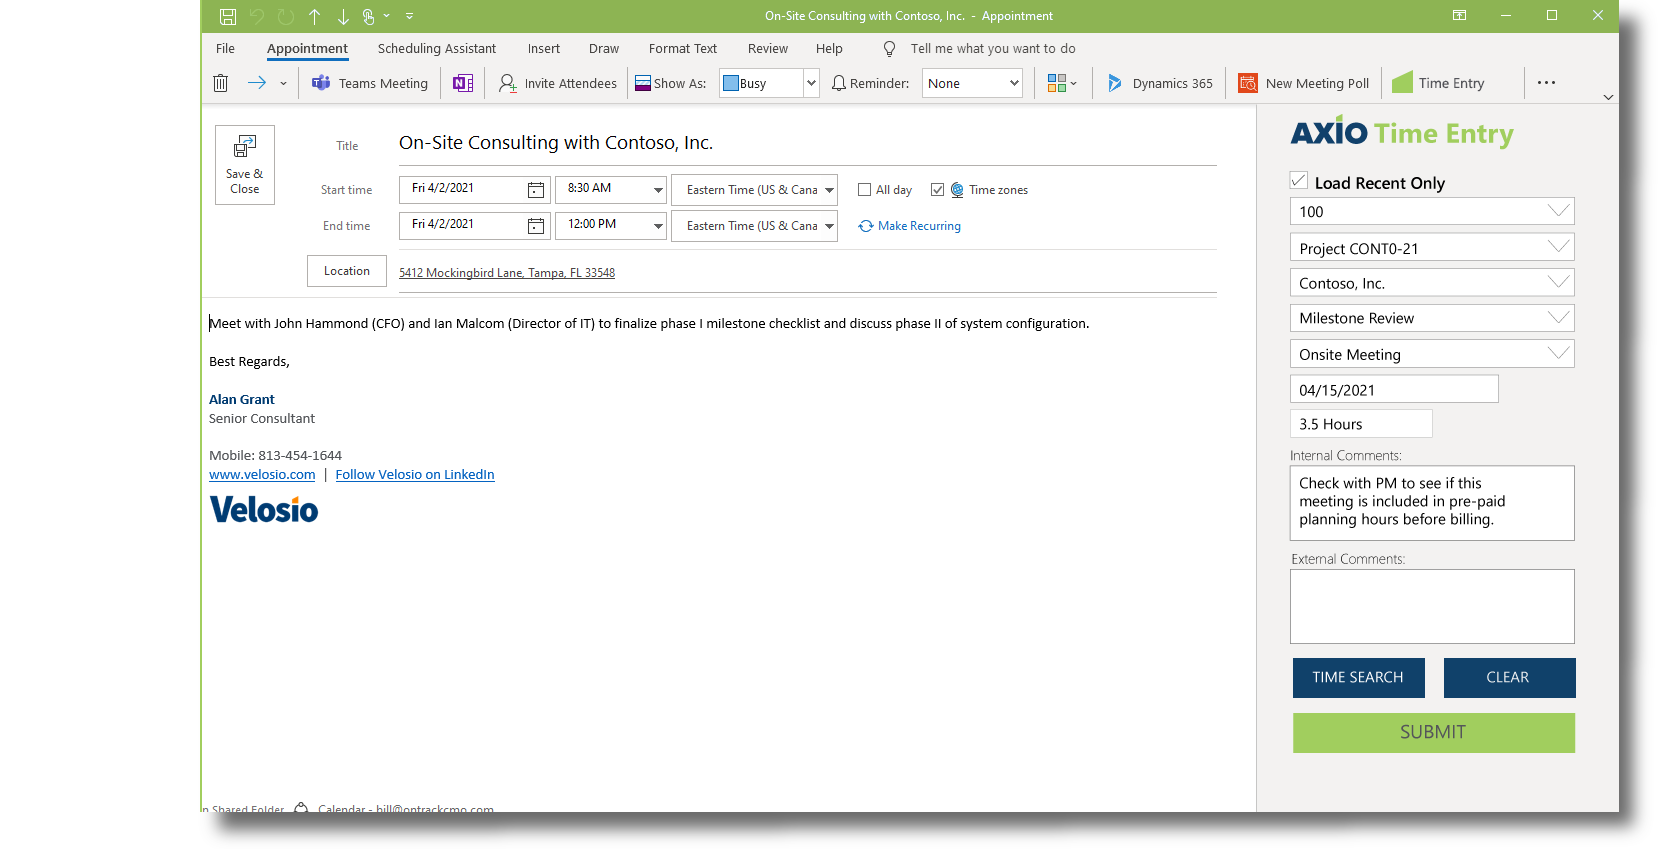Open Follow Velosio on LinkedIn link
The width and height of the screenshot is (1668, 849).
(415, 475)
